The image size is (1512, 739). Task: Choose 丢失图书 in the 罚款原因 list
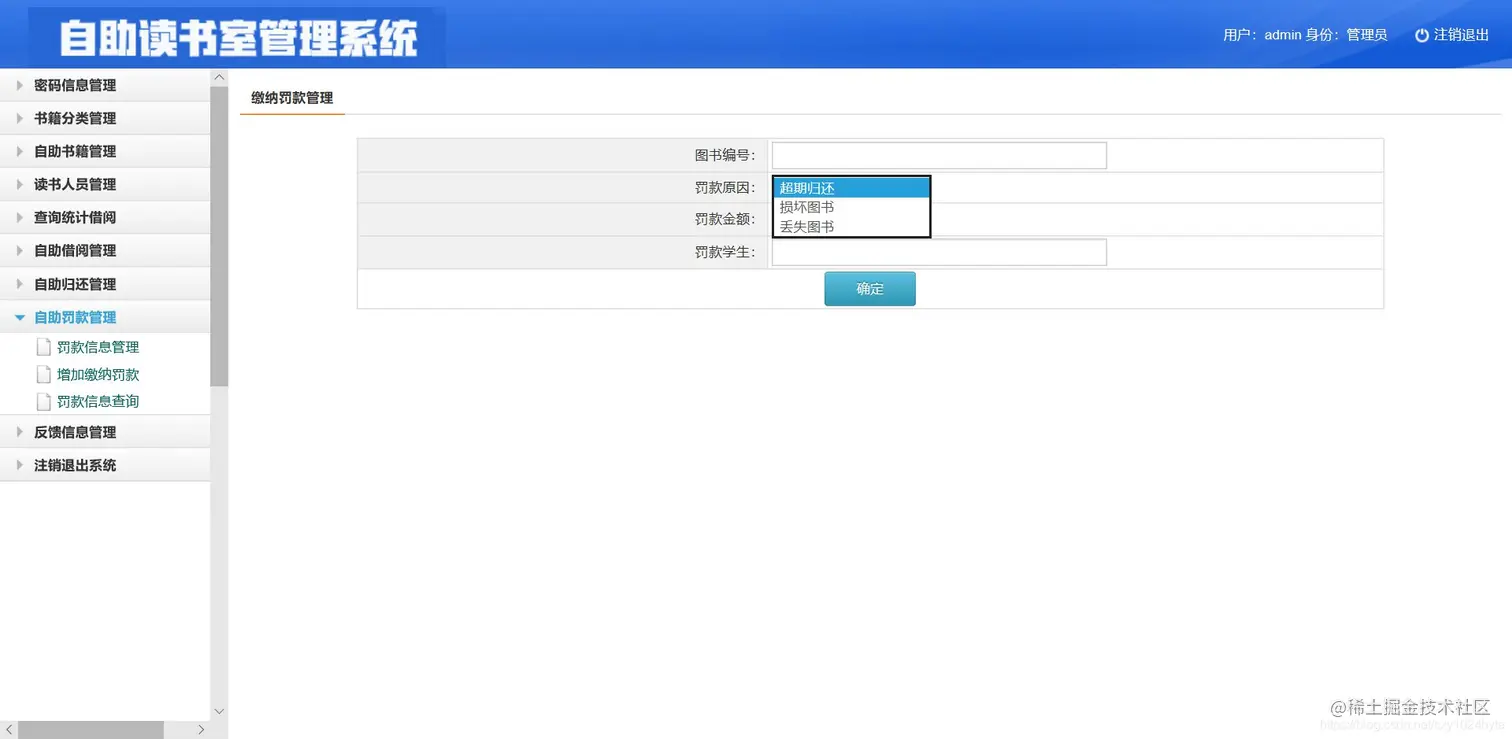[851, 227]
